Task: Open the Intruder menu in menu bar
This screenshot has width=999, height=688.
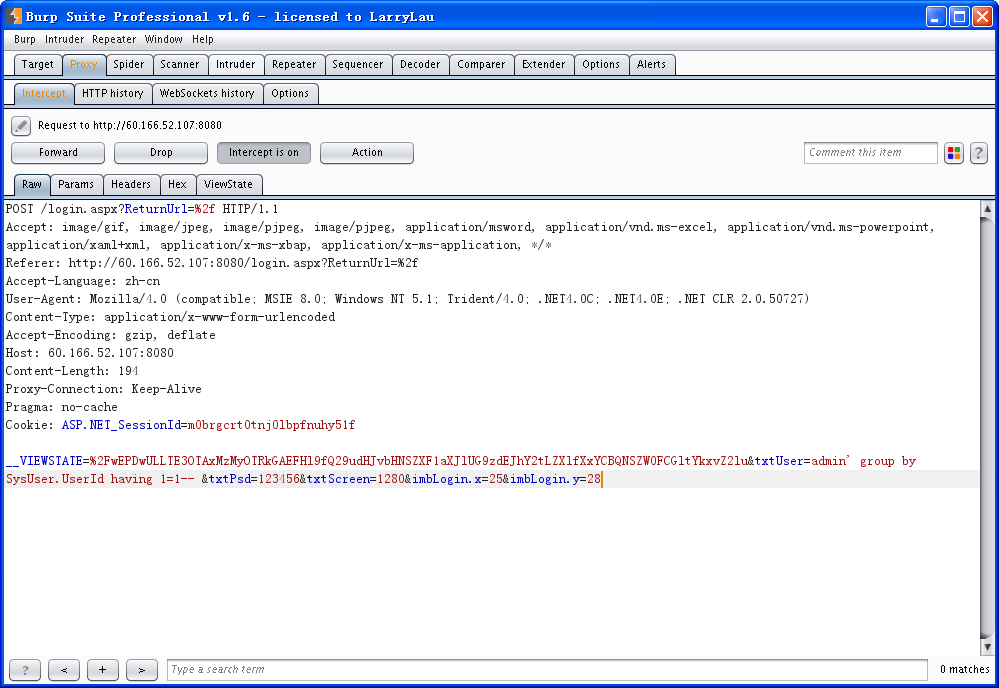Action: click(x=64, y=39)
